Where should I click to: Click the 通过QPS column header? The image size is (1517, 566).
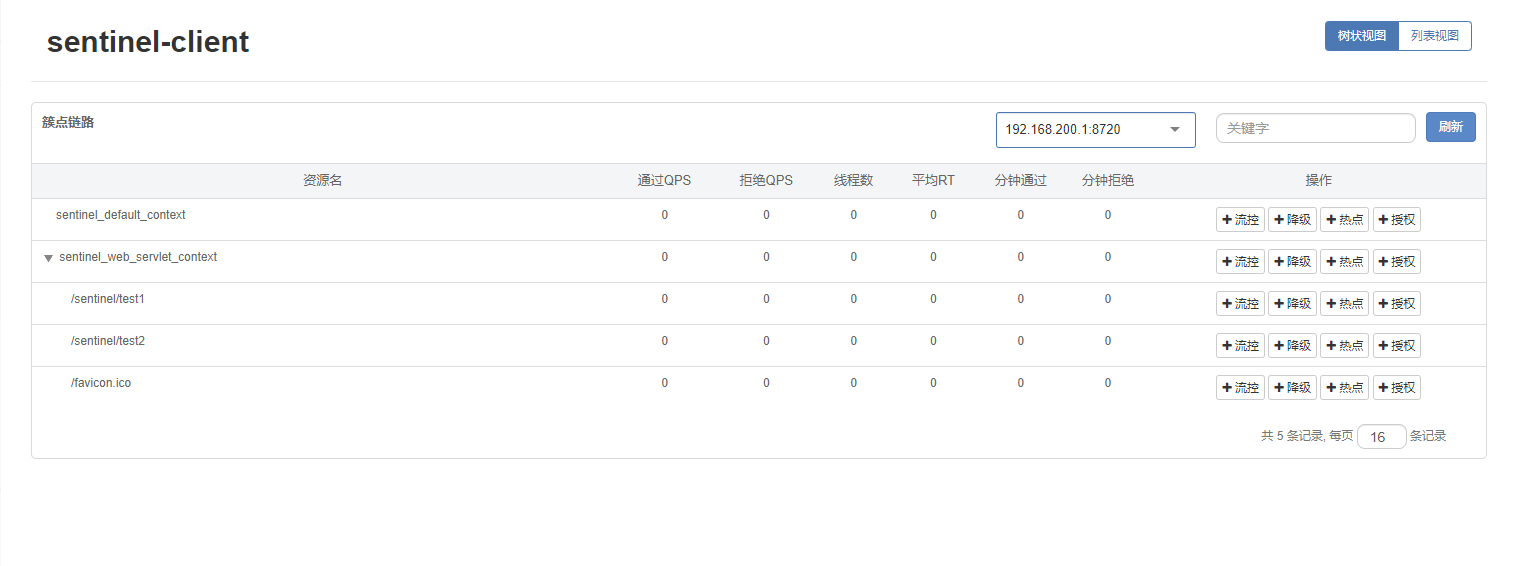(x=664, y=181)
